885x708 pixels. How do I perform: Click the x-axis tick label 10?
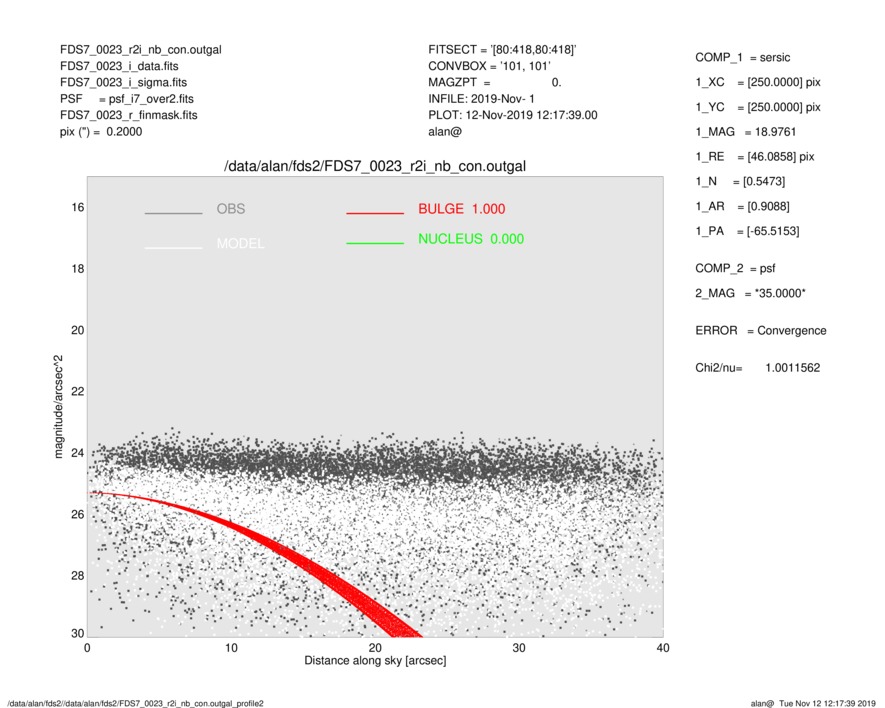pyautogui.click(x=231, y=648)
